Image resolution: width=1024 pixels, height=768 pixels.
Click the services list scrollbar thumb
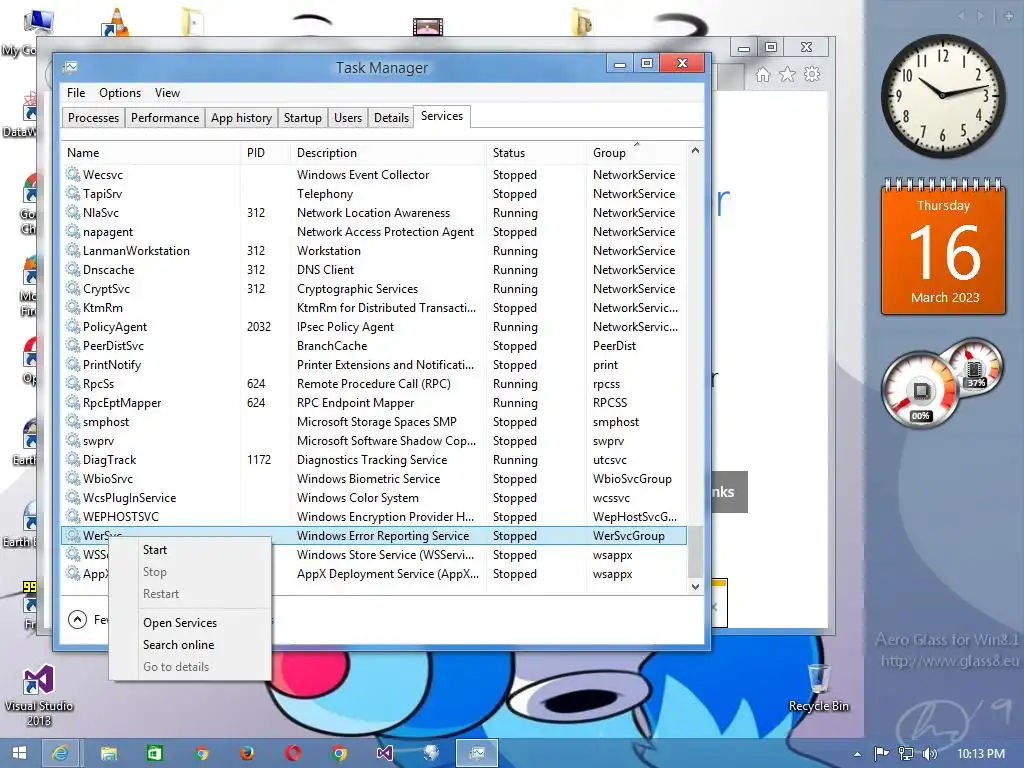(695, 551)
